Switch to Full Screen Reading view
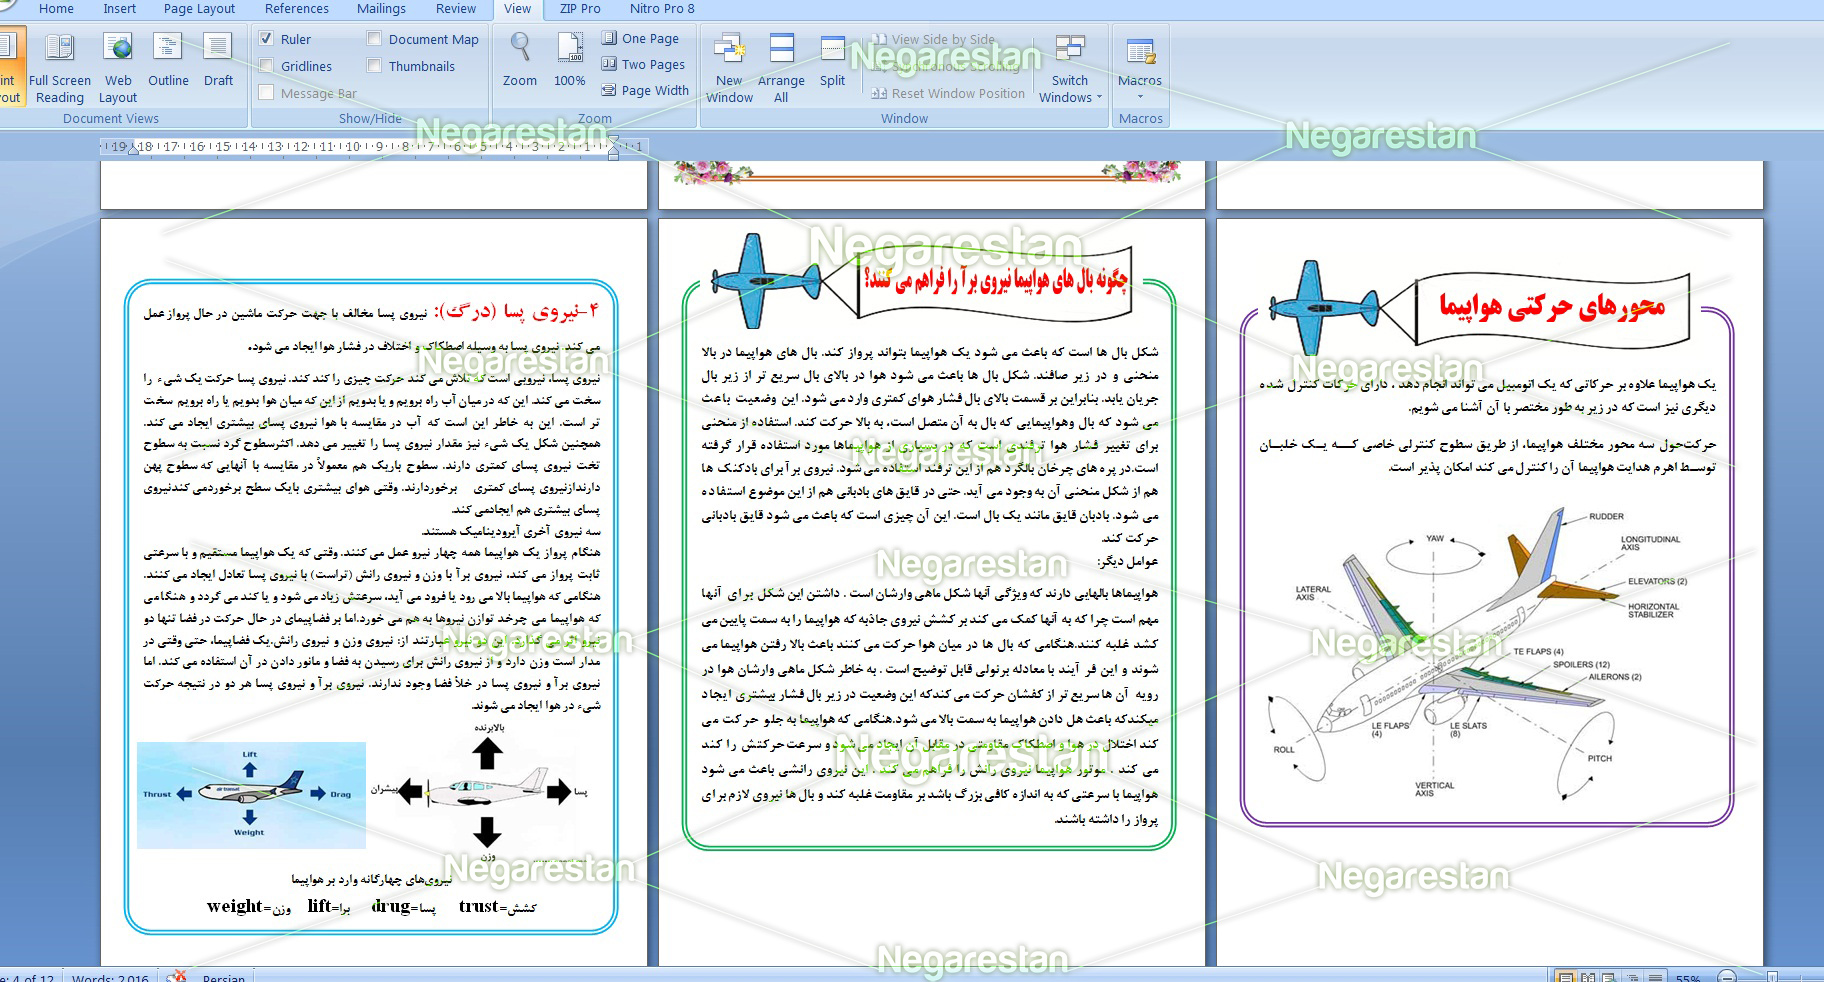This screenshot has height=982, width=1824. pos(60,68)
